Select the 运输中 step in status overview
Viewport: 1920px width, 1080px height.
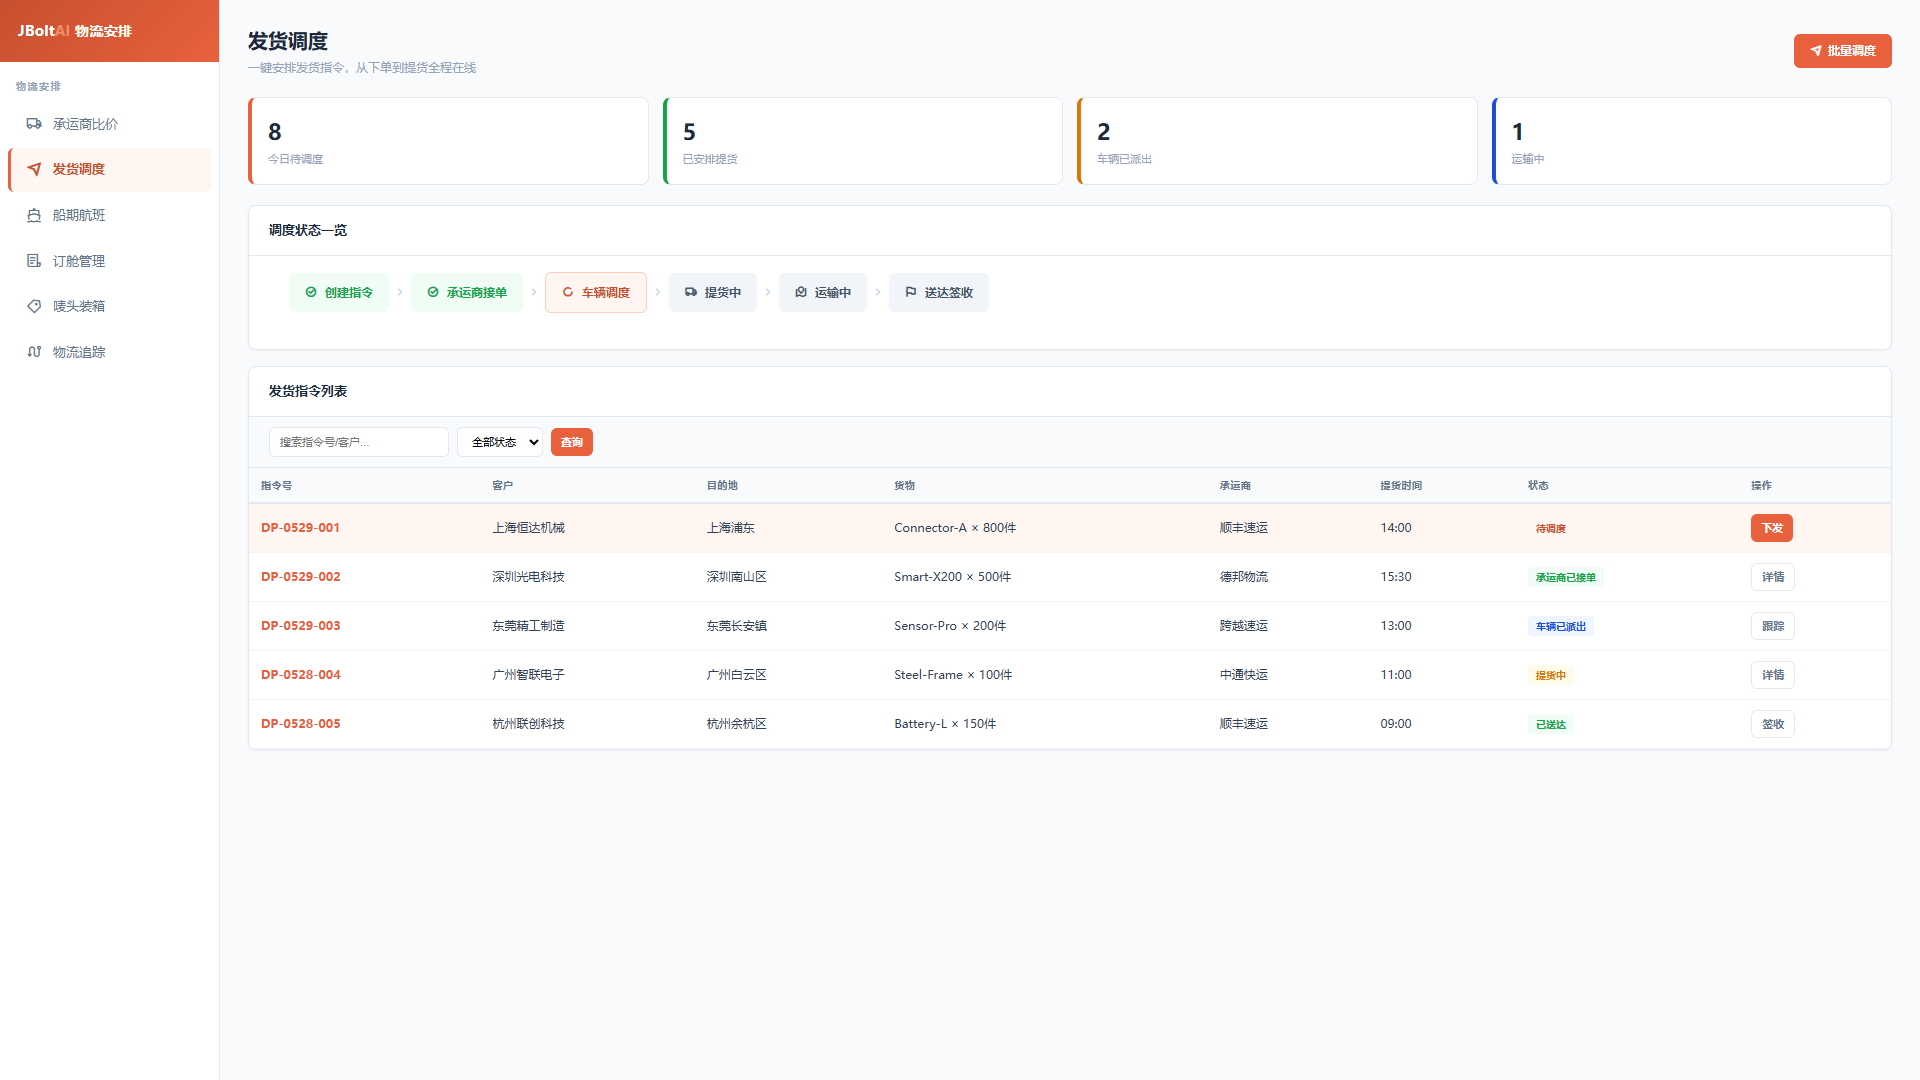coord(823,292)
